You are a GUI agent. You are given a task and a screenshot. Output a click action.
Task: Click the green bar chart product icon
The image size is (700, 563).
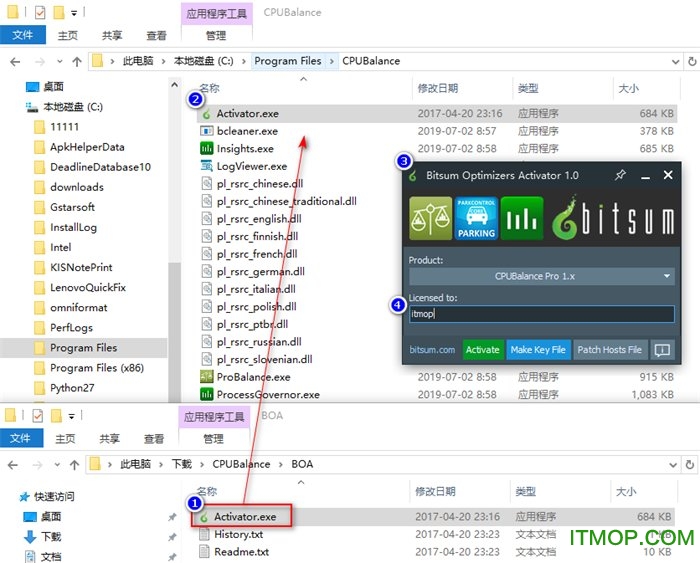522,219
